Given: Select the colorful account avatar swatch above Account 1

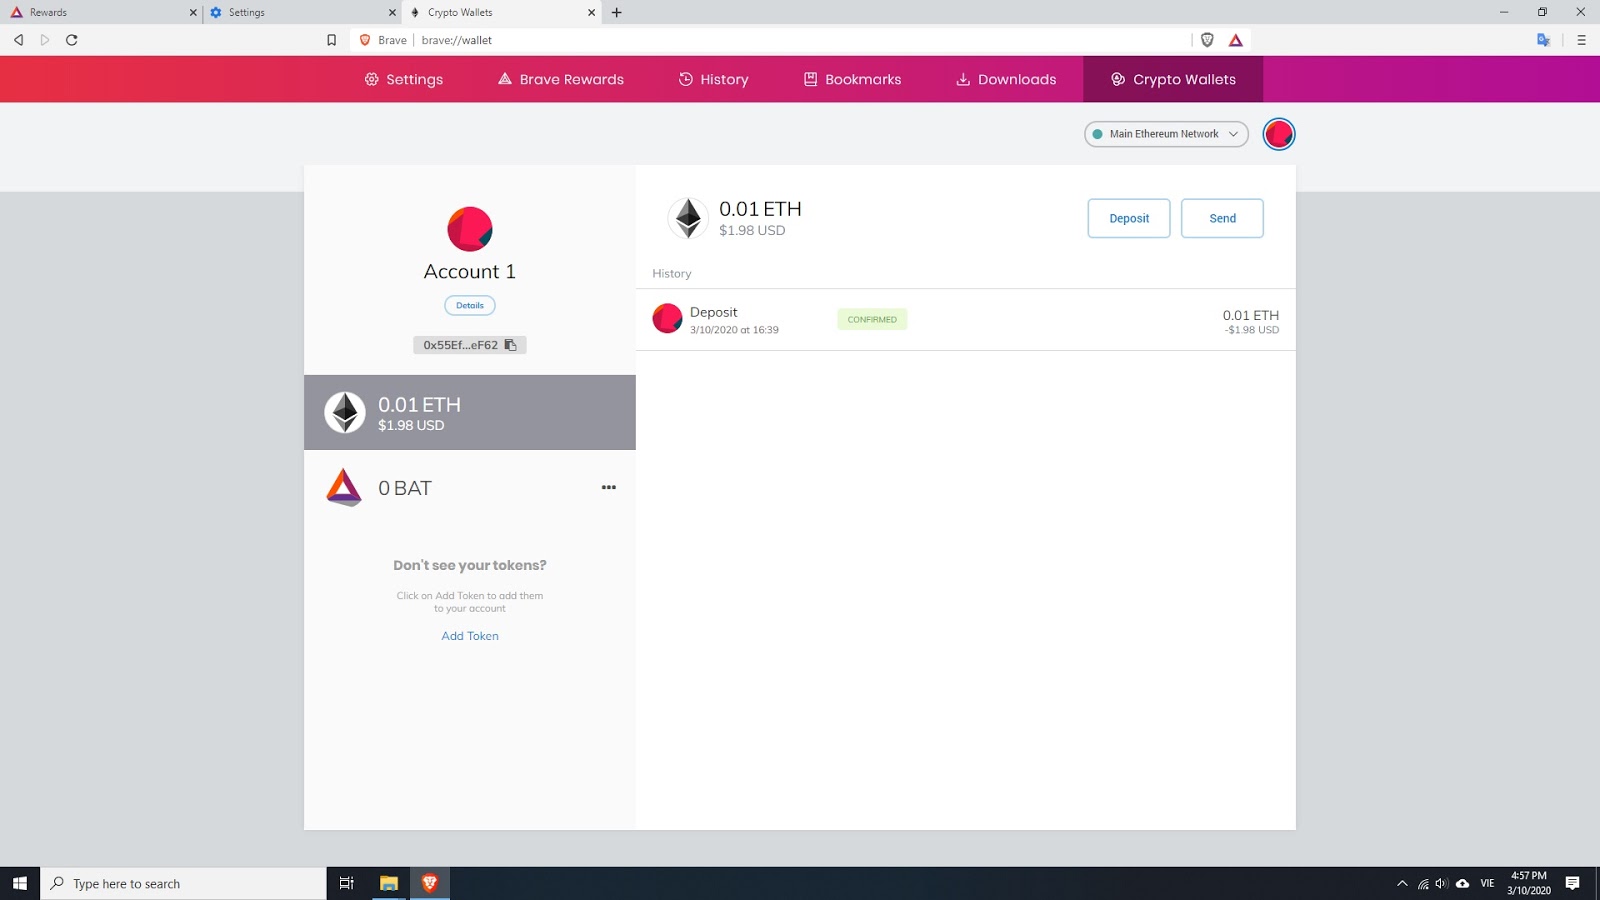Looking at the screenshot, I should pos(469,228).
